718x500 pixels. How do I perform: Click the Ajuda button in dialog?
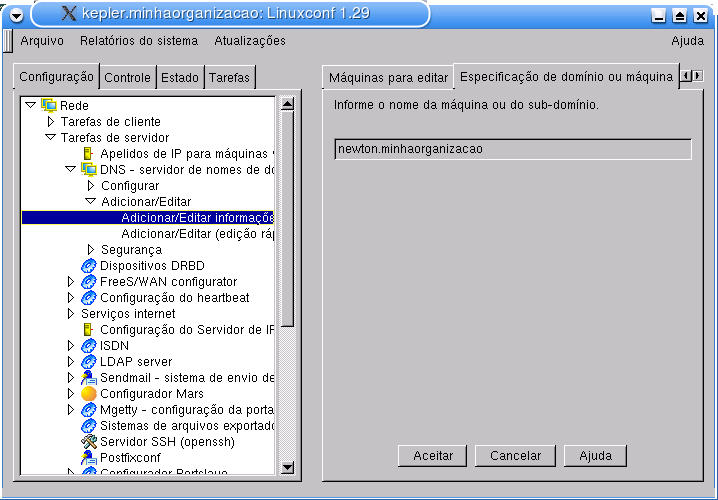click(x=595, y=456)
